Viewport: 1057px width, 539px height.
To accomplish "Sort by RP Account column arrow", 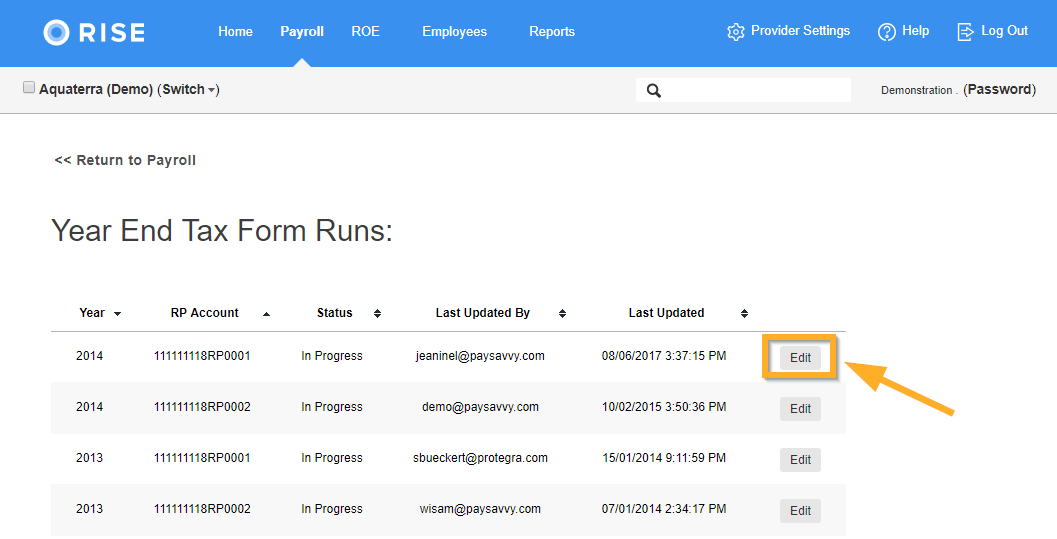I will (x=266, y=314).
